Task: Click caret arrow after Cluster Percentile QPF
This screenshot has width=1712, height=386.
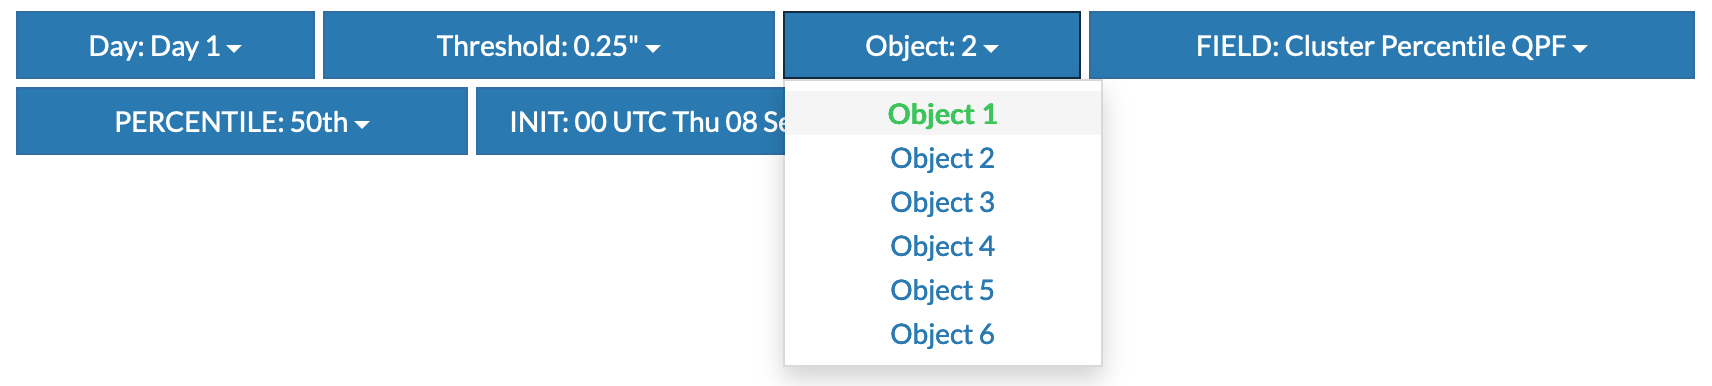Action: pos(1580,48)
